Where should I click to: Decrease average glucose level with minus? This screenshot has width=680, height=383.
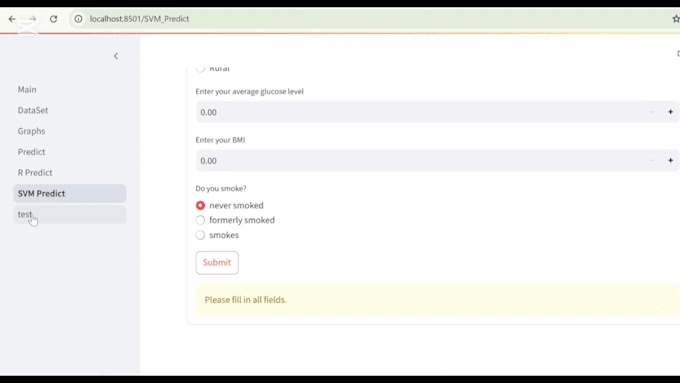652,112
